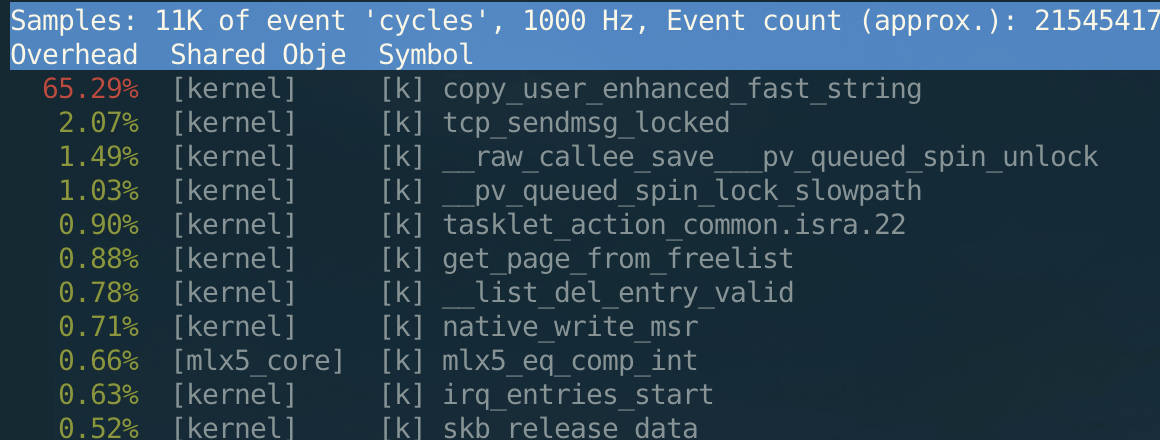Image resolution: width=1160 pixels, height=440 pixels.
Task: Click the [mlx5_core] shared object entry
Action: pyautogui.click(x=258, y=361)
